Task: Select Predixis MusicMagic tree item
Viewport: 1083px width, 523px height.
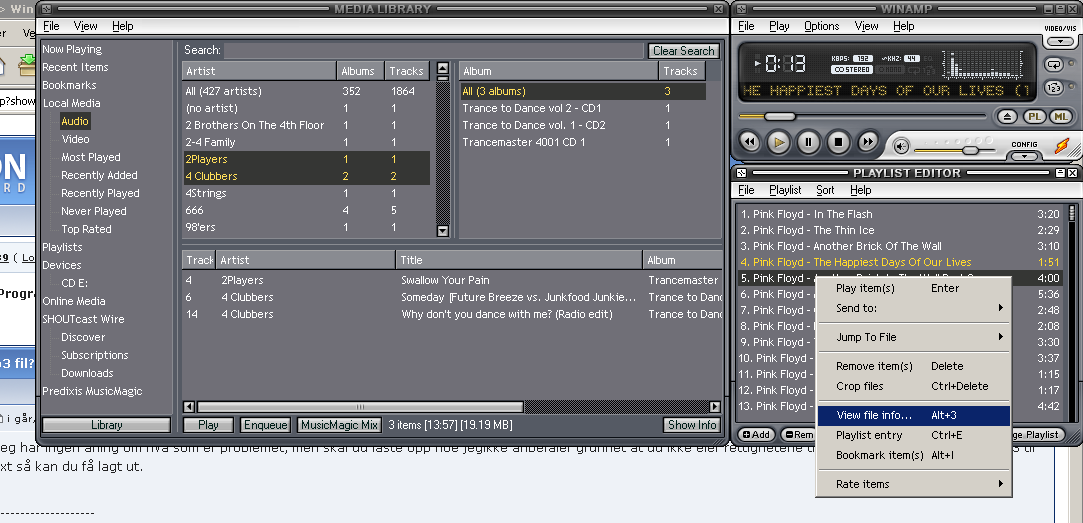Action: pos(92,391)
